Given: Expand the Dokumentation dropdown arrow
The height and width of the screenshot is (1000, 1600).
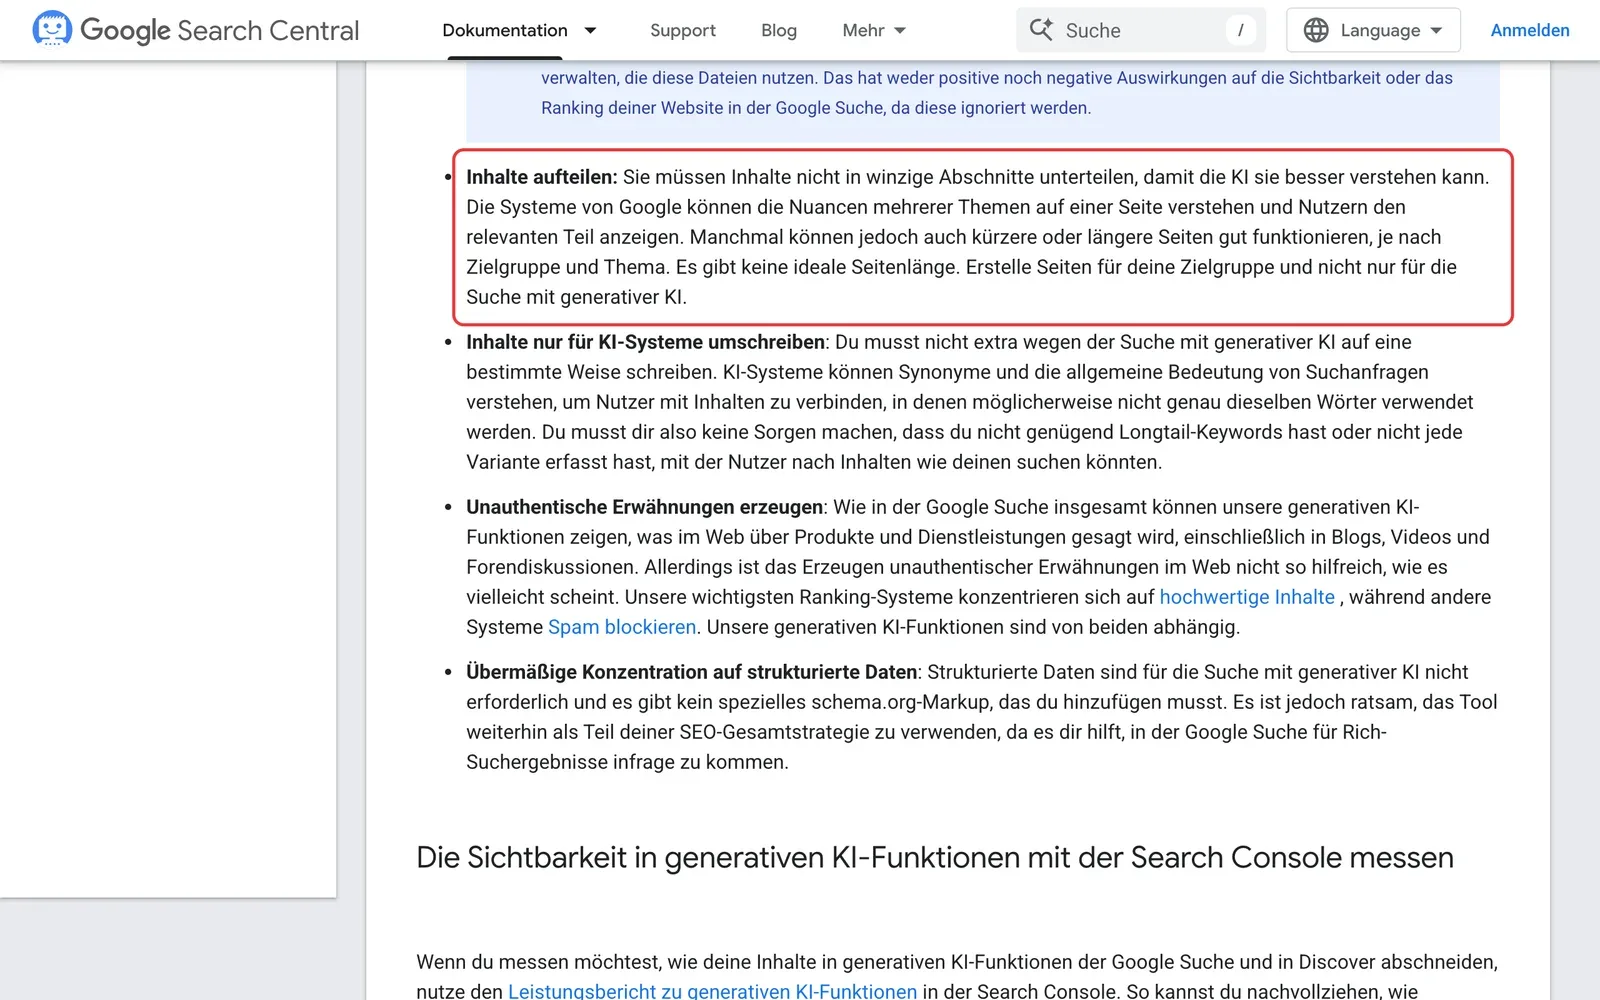Looking at the screenshot, I should [590, 30].
